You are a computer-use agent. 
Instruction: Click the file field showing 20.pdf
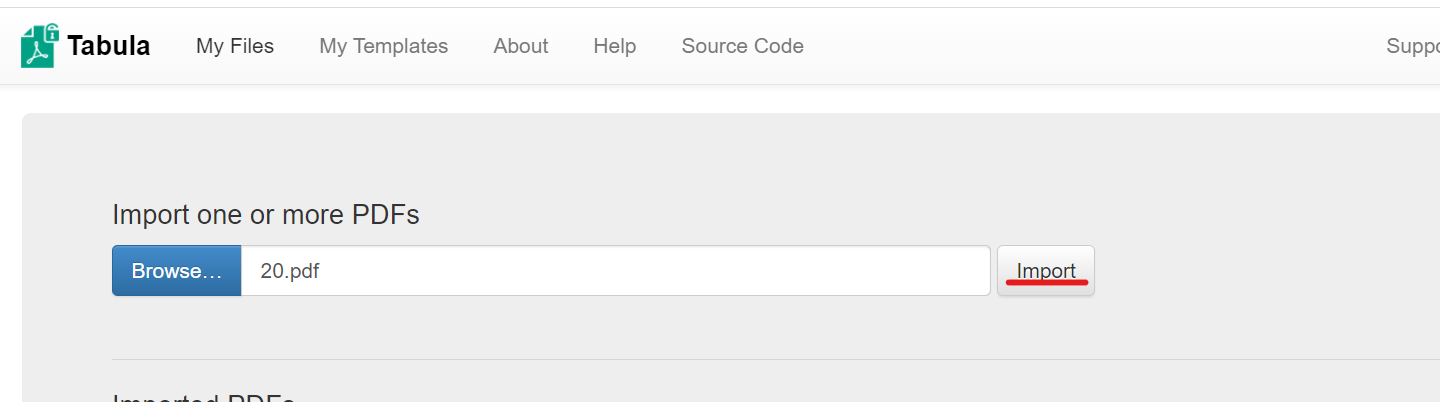coord(616,271)
